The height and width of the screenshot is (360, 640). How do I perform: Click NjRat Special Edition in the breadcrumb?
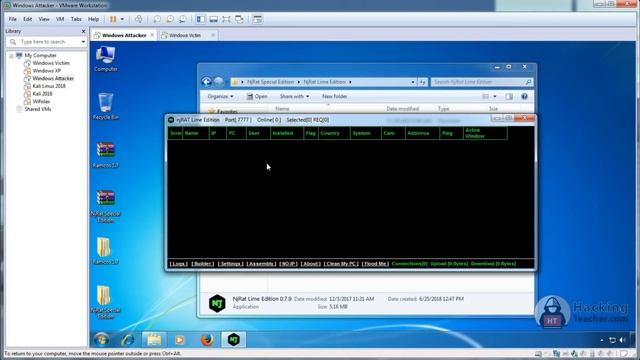pyautogui.click(x=270, y=82)
